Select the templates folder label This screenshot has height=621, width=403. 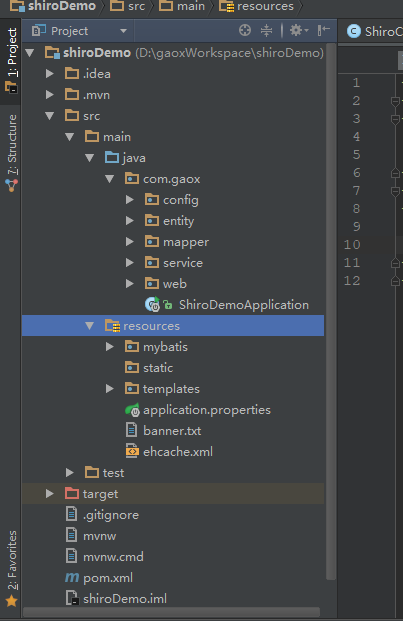pyautogui.click(x=171, y=389)
